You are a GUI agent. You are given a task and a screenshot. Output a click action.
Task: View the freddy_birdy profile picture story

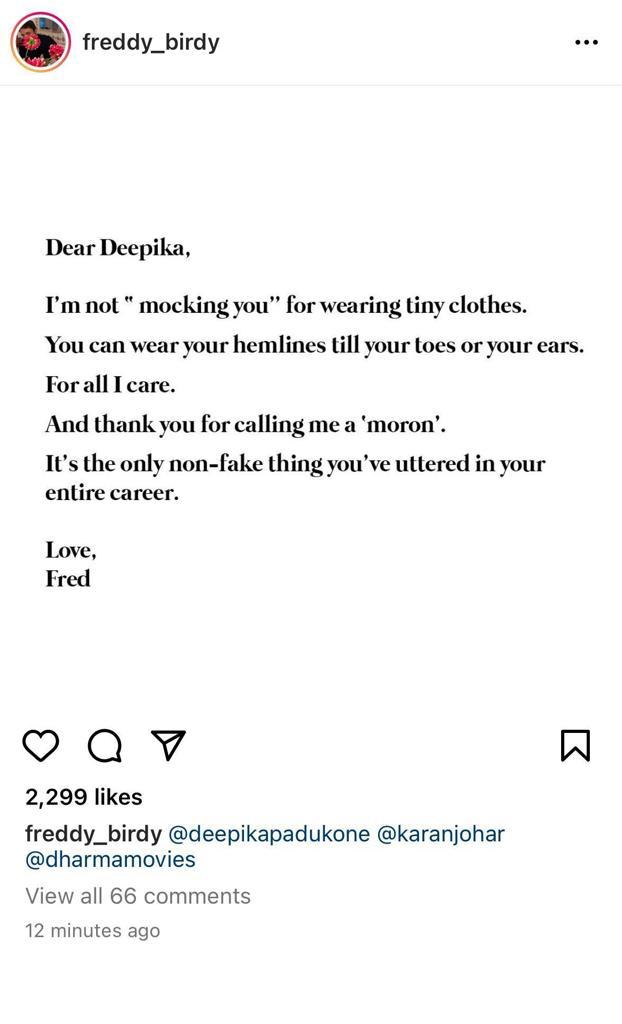tap(41, 42)
